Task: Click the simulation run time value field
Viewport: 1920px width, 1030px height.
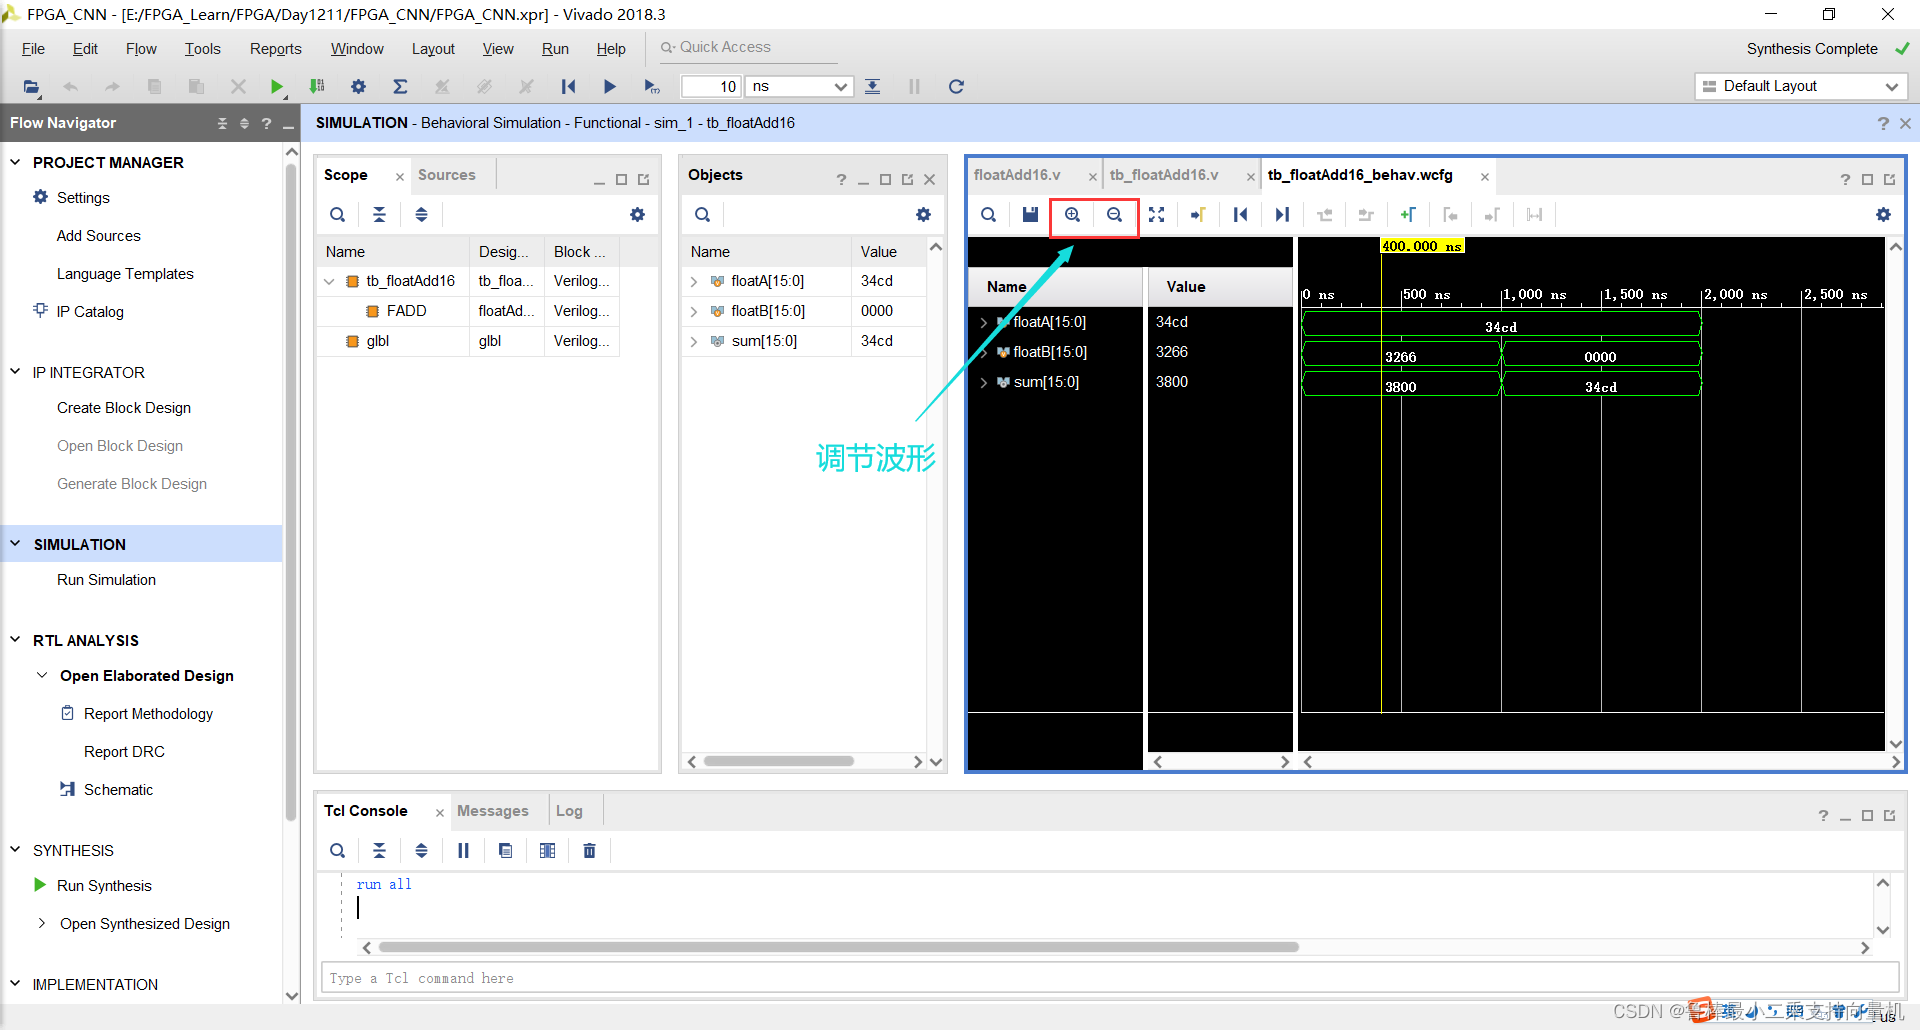Action: (711, 87)
